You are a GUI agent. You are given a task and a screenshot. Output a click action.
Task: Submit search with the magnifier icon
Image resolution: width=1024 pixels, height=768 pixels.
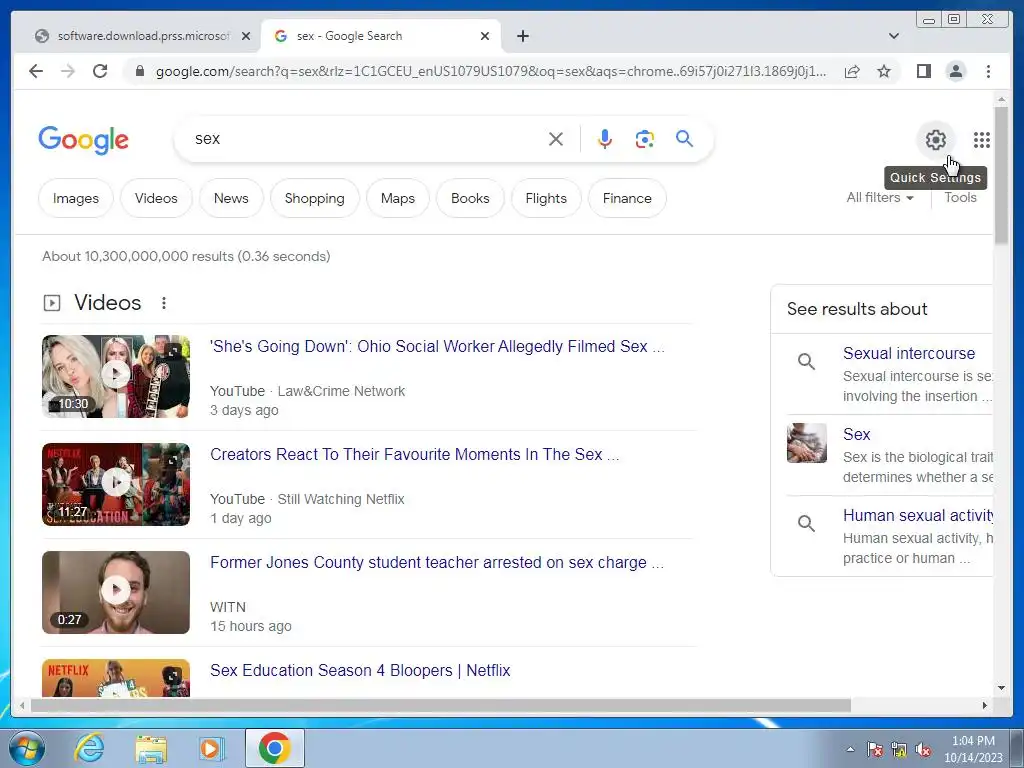[684, 138]
